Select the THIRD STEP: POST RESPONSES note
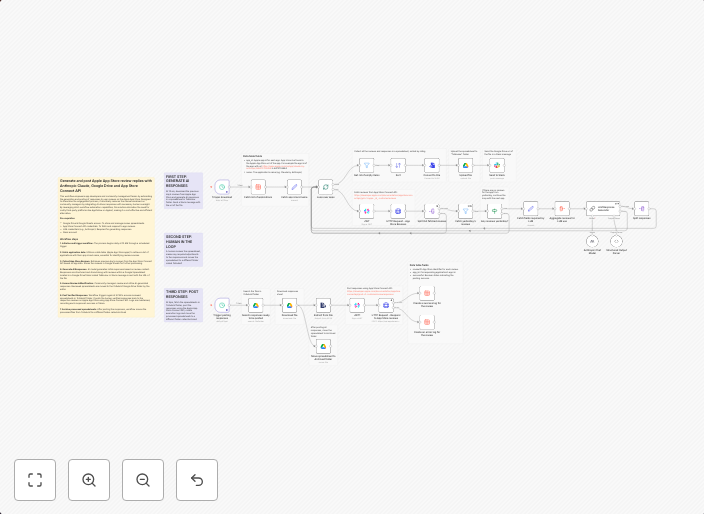The height and width of the screenshot is (514, 704). tap(184, 305)
